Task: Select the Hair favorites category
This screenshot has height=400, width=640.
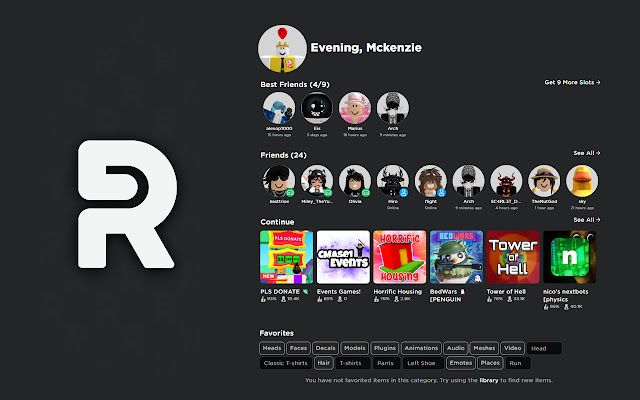Action: tap(324, 363)
